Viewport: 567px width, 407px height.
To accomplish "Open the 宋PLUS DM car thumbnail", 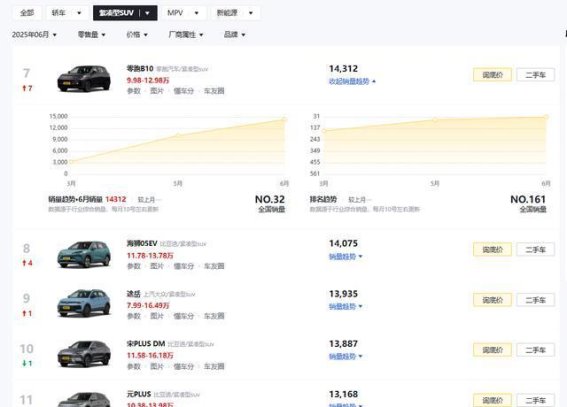I will 84,354.
